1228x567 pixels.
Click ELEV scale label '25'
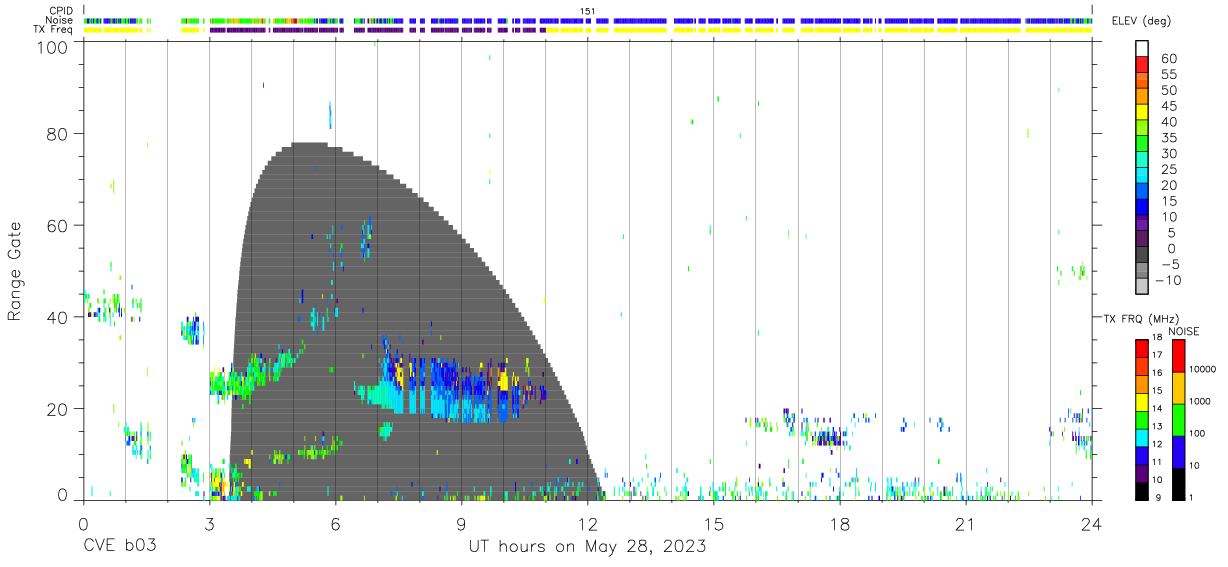(x=1169, y=169)
